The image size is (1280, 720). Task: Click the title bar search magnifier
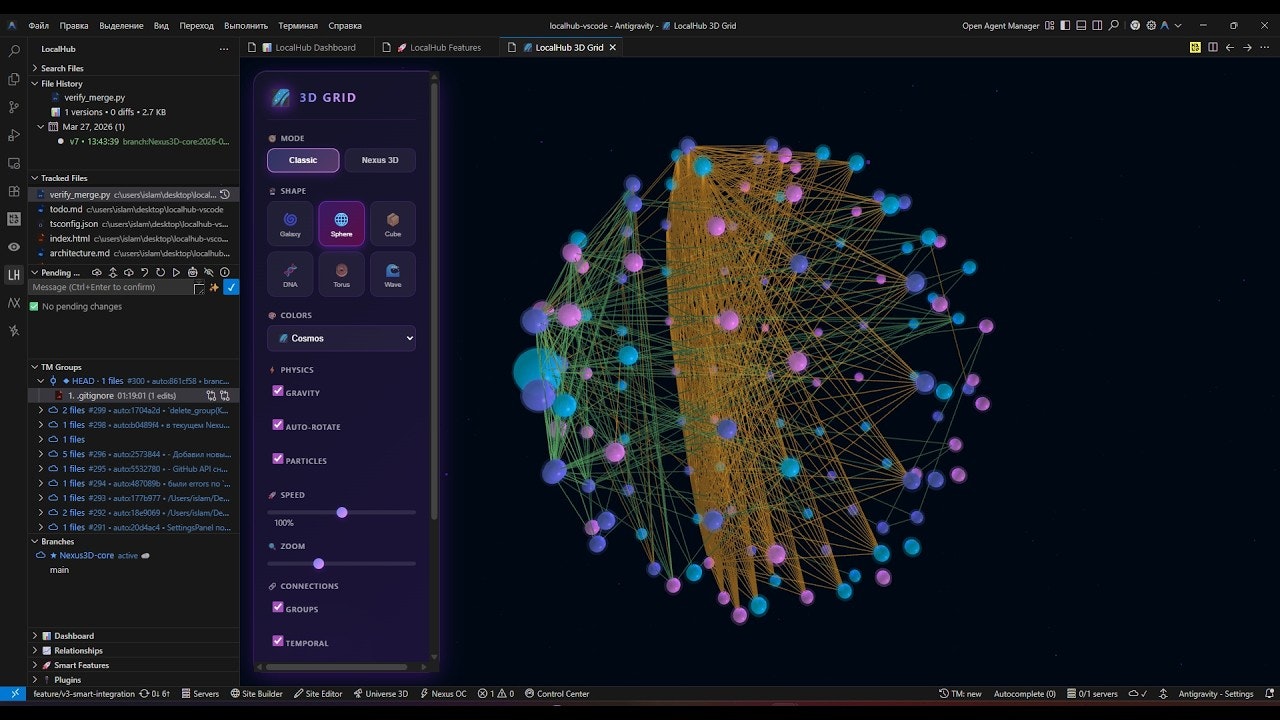[1114, 25]
